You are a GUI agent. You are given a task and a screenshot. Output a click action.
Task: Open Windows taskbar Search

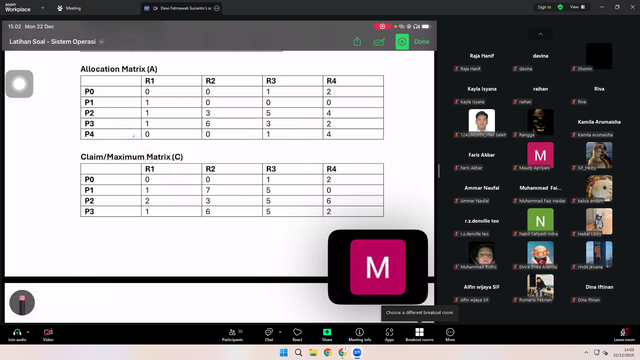[298, 353]
